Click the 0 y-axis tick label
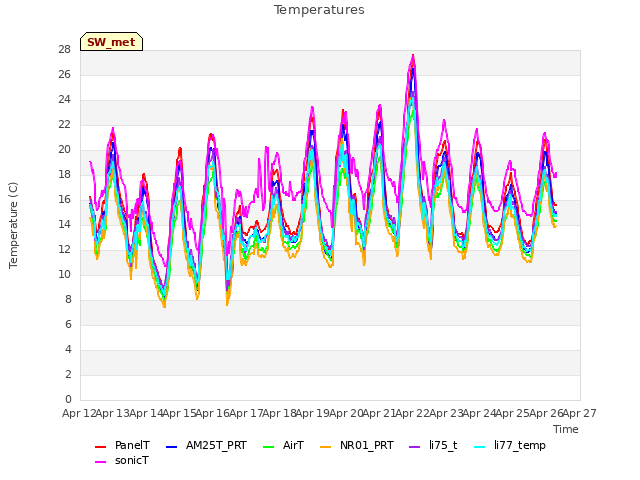 [68, 400]
